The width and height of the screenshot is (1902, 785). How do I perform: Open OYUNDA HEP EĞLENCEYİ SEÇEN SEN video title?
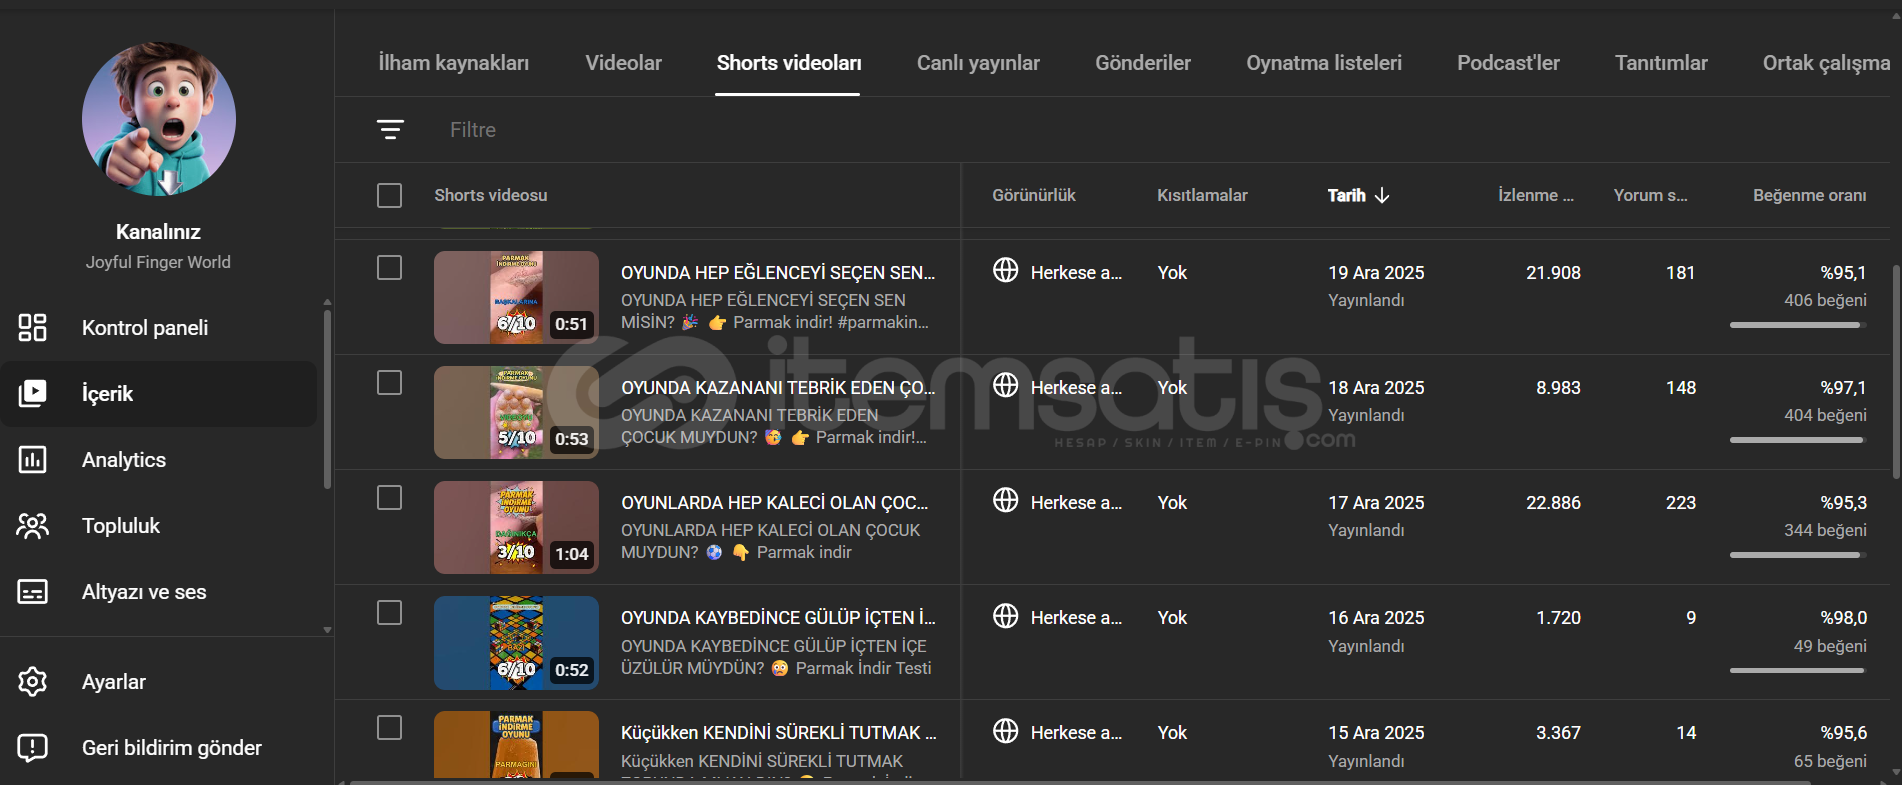[778, 272]
